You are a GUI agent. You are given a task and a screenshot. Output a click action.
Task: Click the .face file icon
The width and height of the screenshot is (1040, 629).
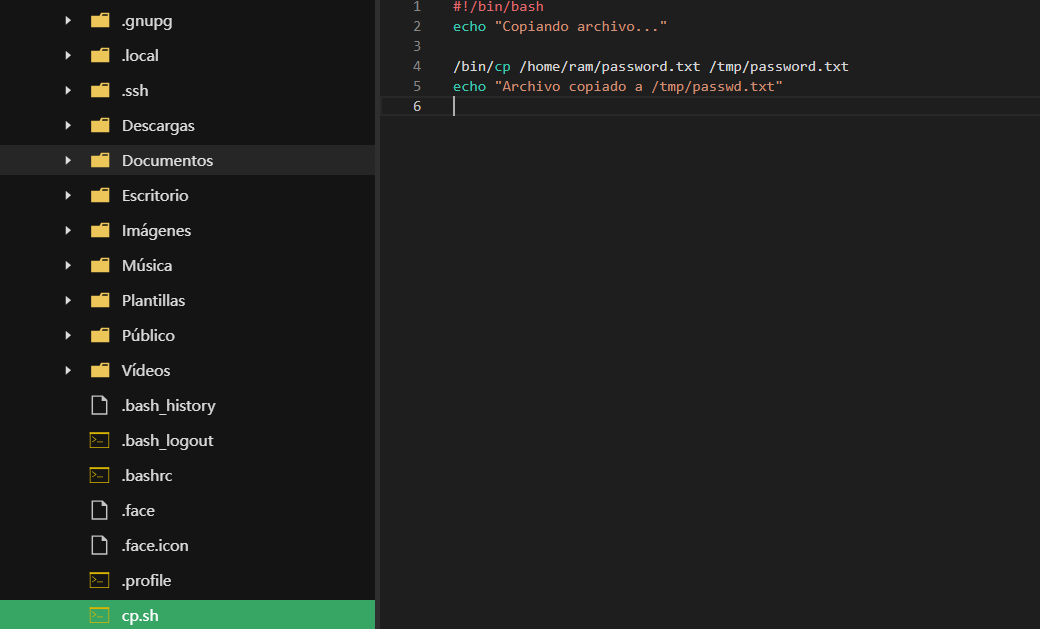click(99, 510)
